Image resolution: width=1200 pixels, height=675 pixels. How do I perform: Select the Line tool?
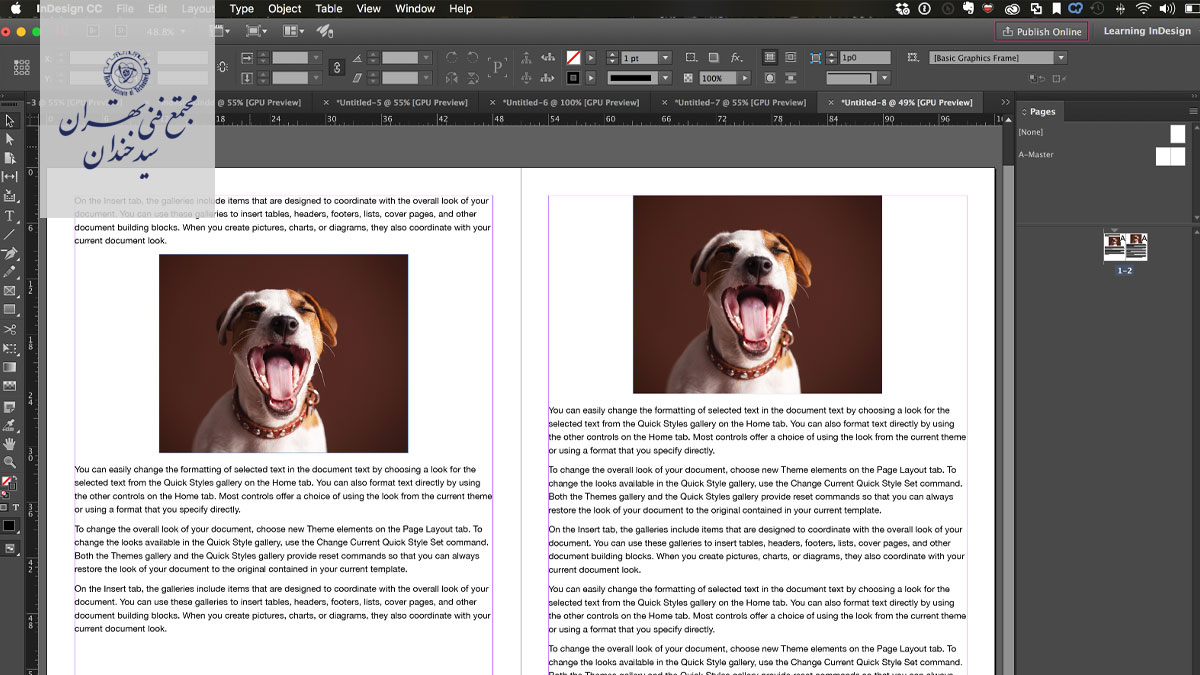(10, 234)
